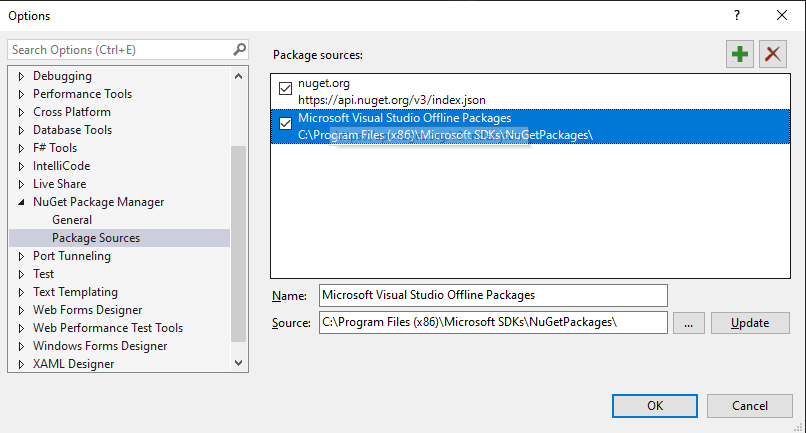Select the F# Tools category

coord(55,148)
